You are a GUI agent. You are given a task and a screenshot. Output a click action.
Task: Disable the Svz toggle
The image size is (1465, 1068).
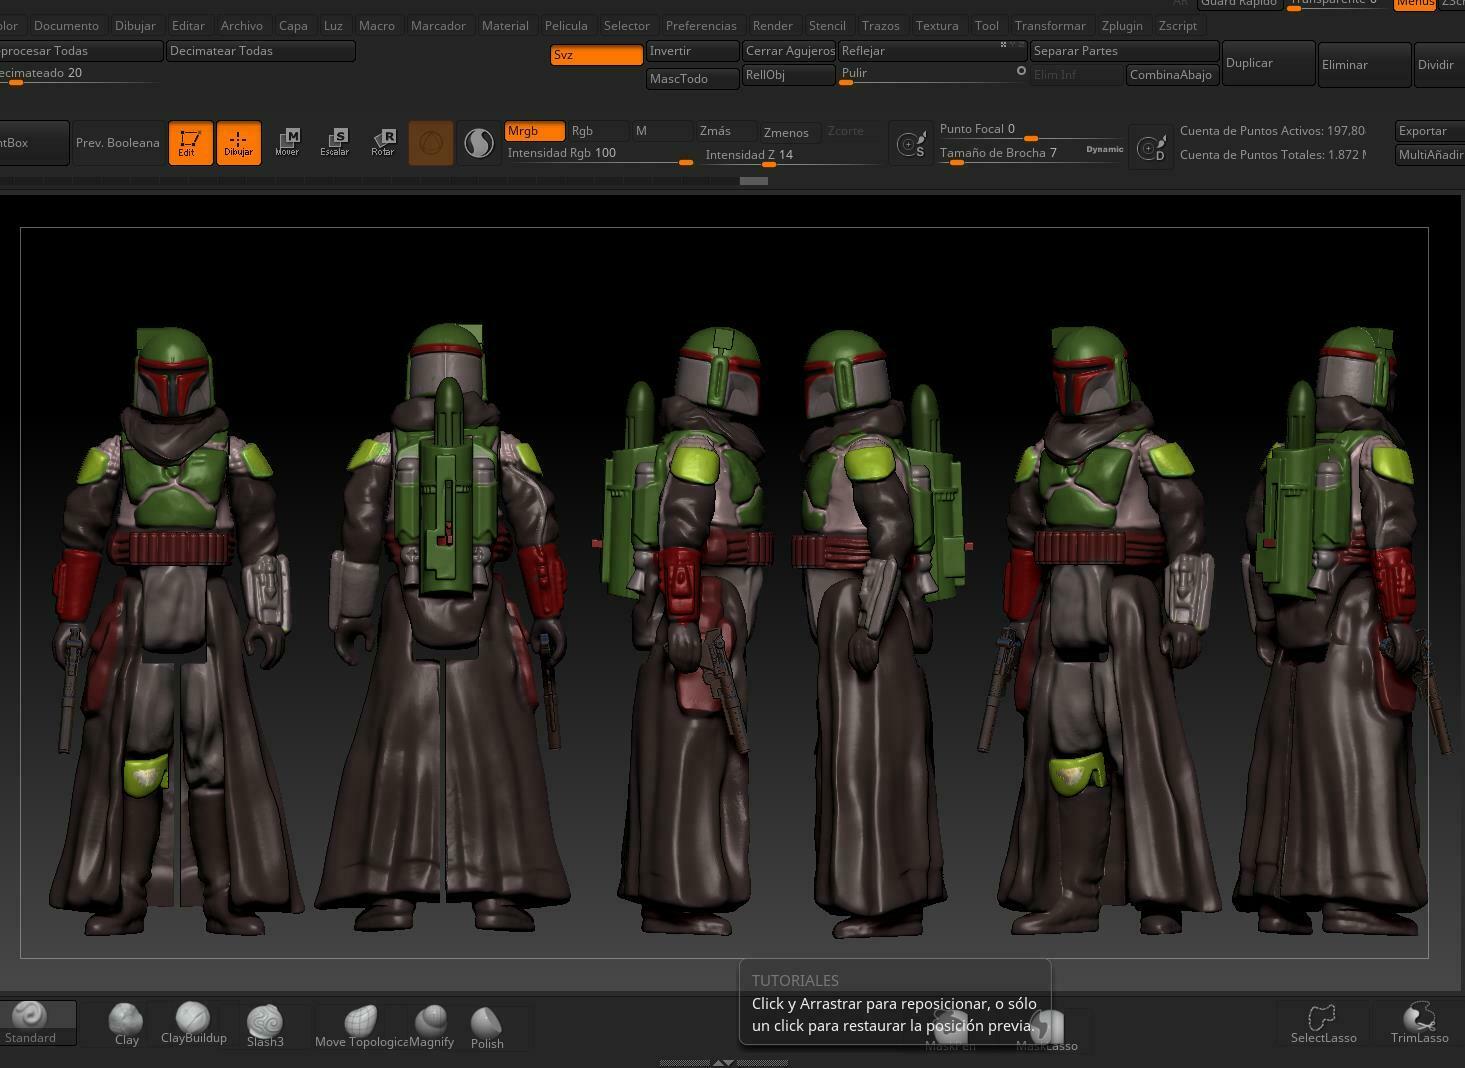coord(596,55)
